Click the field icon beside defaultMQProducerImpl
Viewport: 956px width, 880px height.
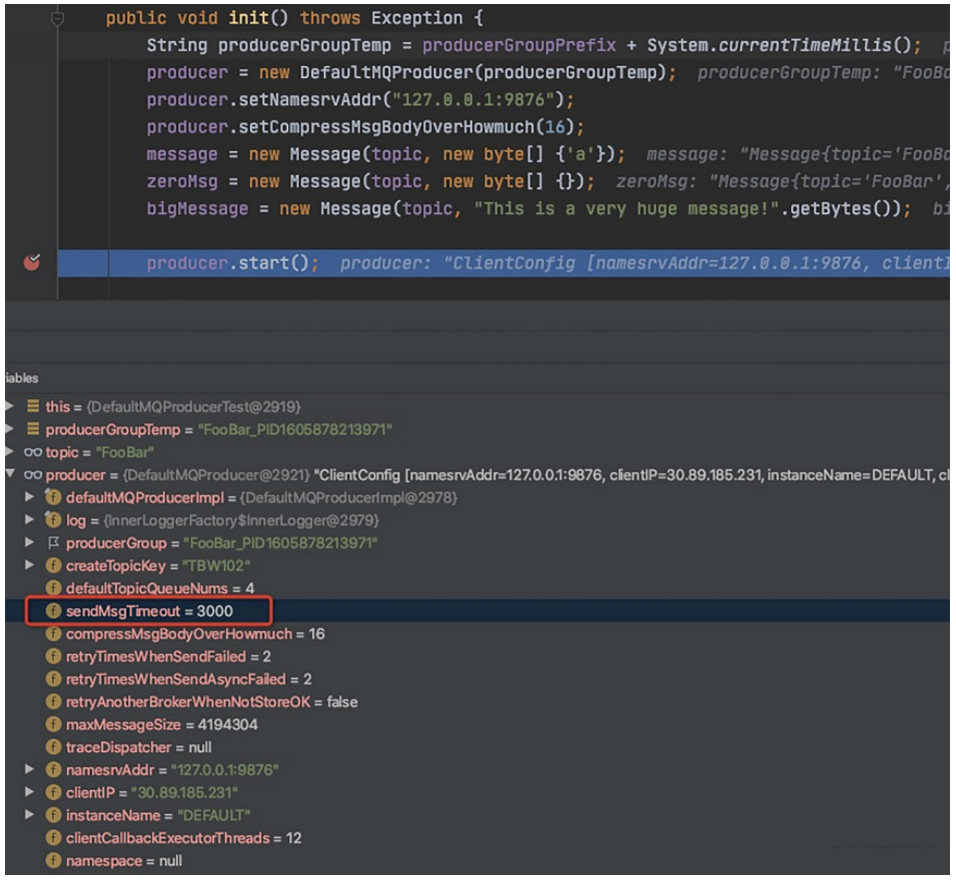tap(53, 497)
